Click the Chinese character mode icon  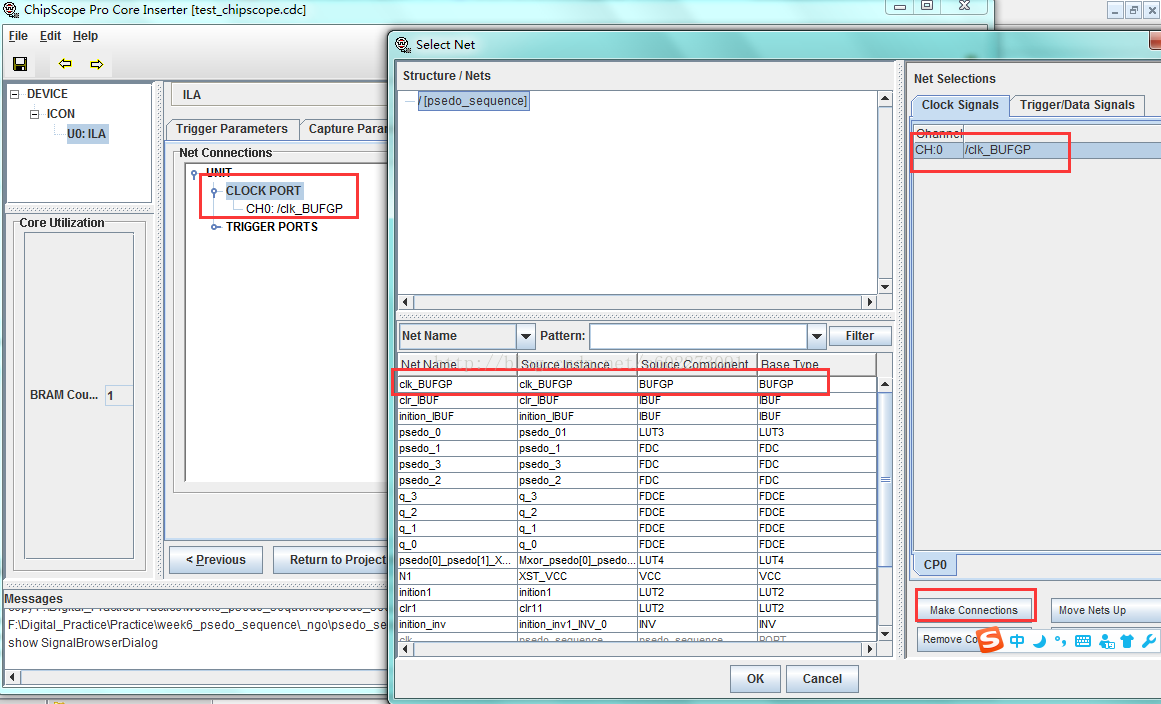point(1017,641)
